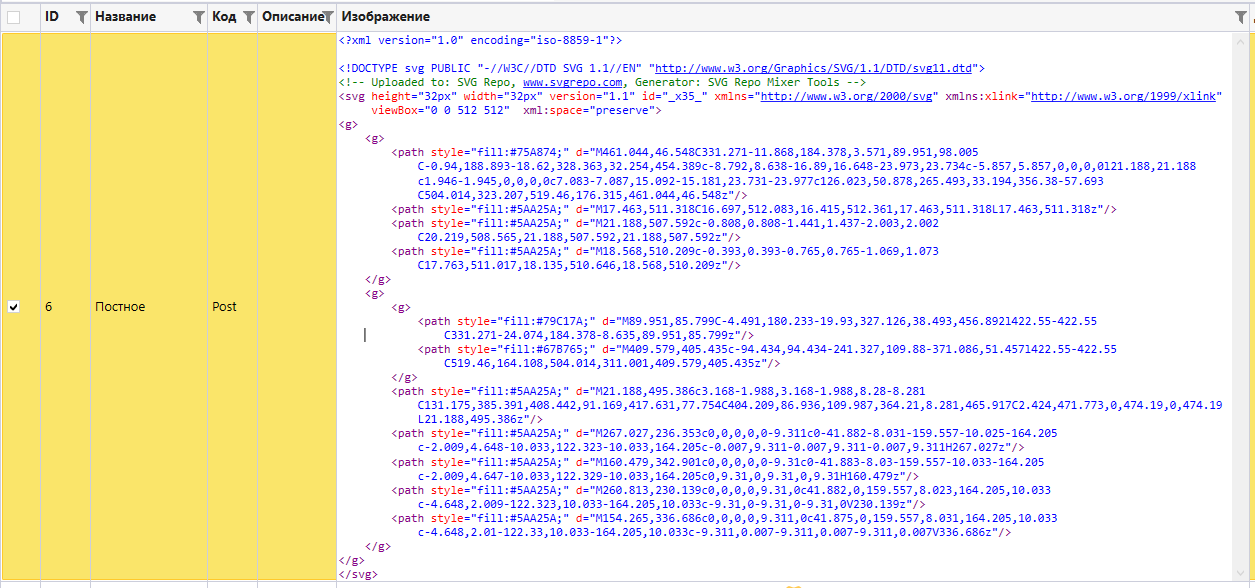The image size is (1255, 588).
Task: Sort by the Изображение column header
Action: 386,17
